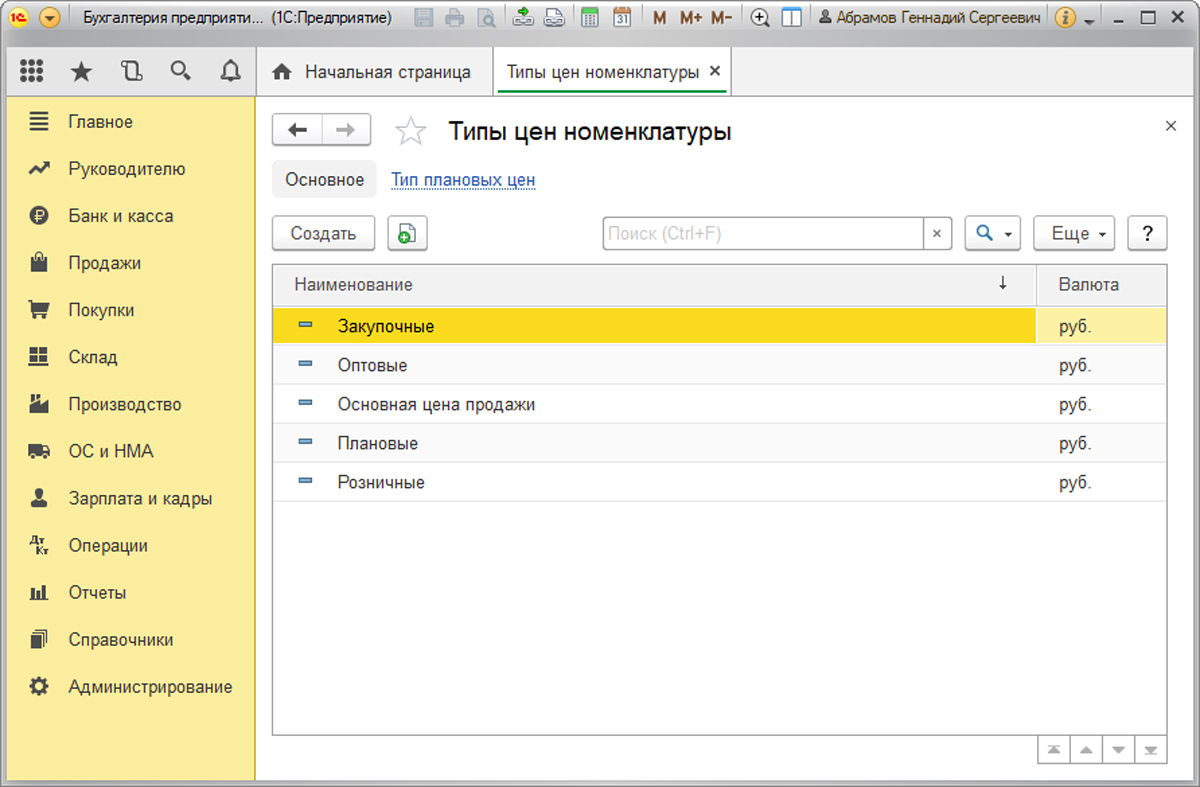This screenshot has height=787, width=1200.
Task: Click the back navigation arrow
Action: click(297, 130)
